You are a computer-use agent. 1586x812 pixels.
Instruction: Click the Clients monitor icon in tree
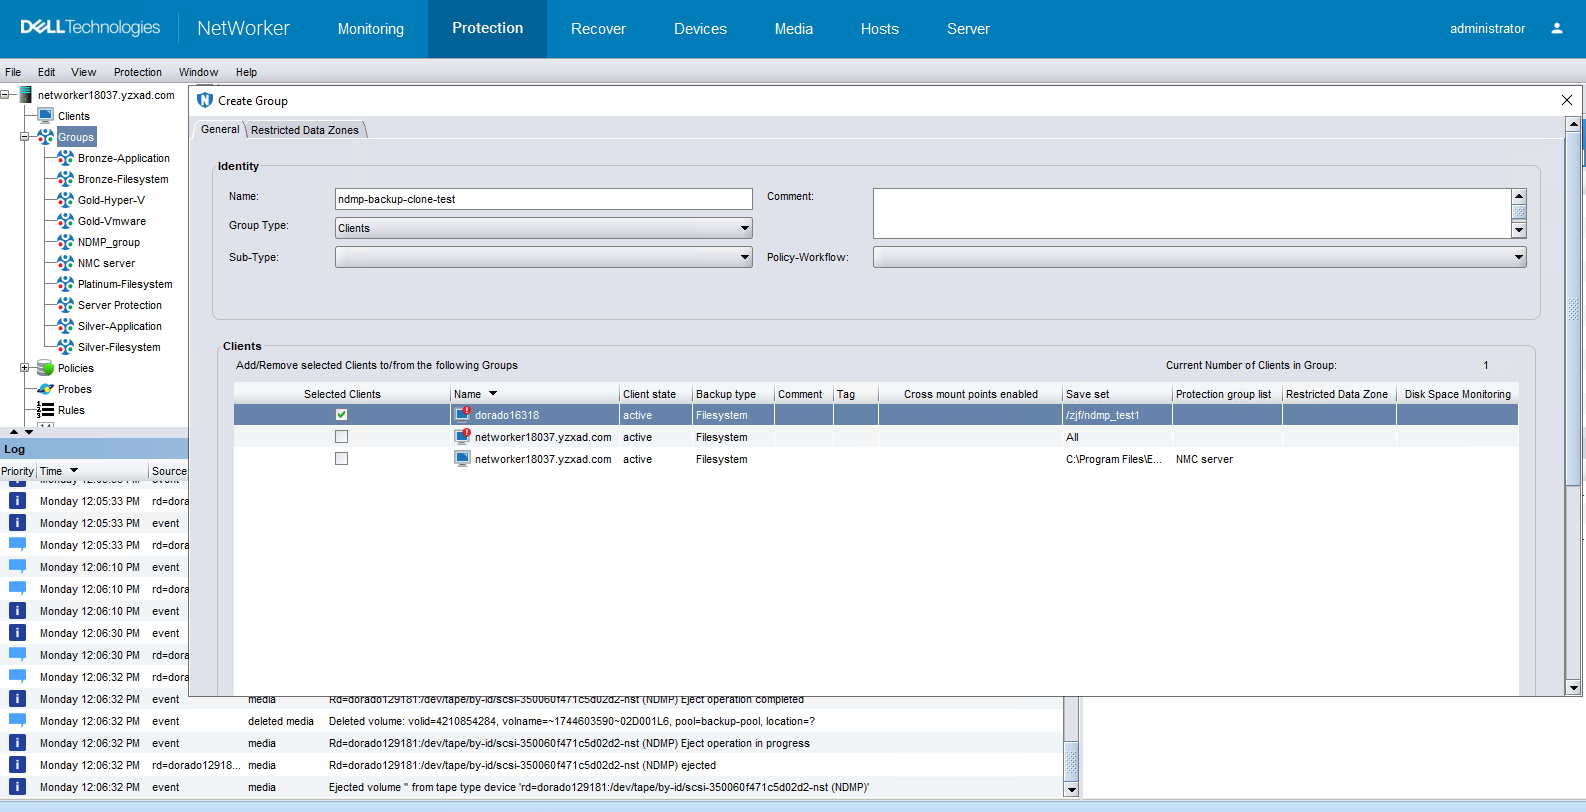coord(46,116)
